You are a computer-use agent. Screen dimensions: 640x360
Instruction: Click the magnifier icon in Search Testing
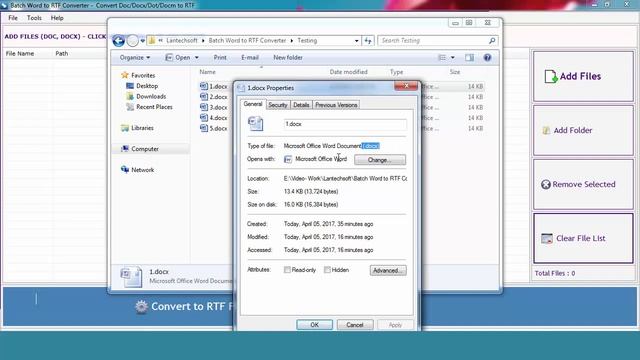click(492, 41)
